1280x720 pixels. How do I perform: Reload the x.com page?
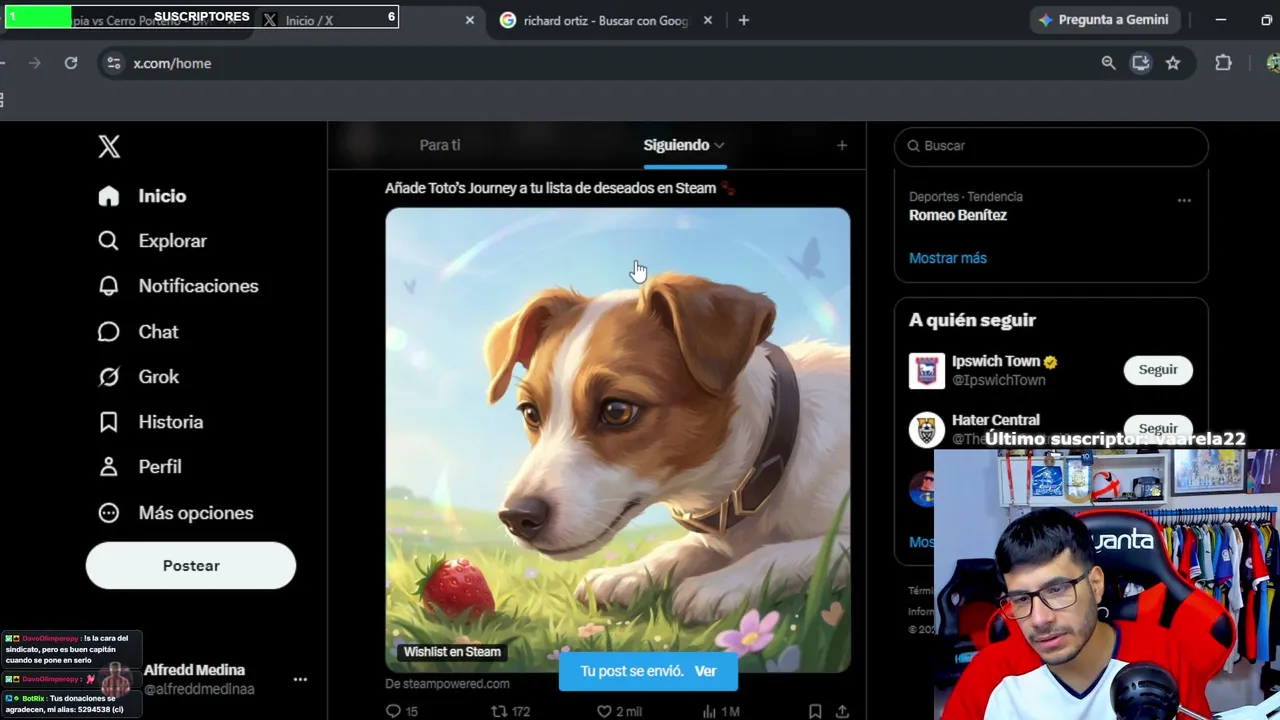tap(71, 63)
